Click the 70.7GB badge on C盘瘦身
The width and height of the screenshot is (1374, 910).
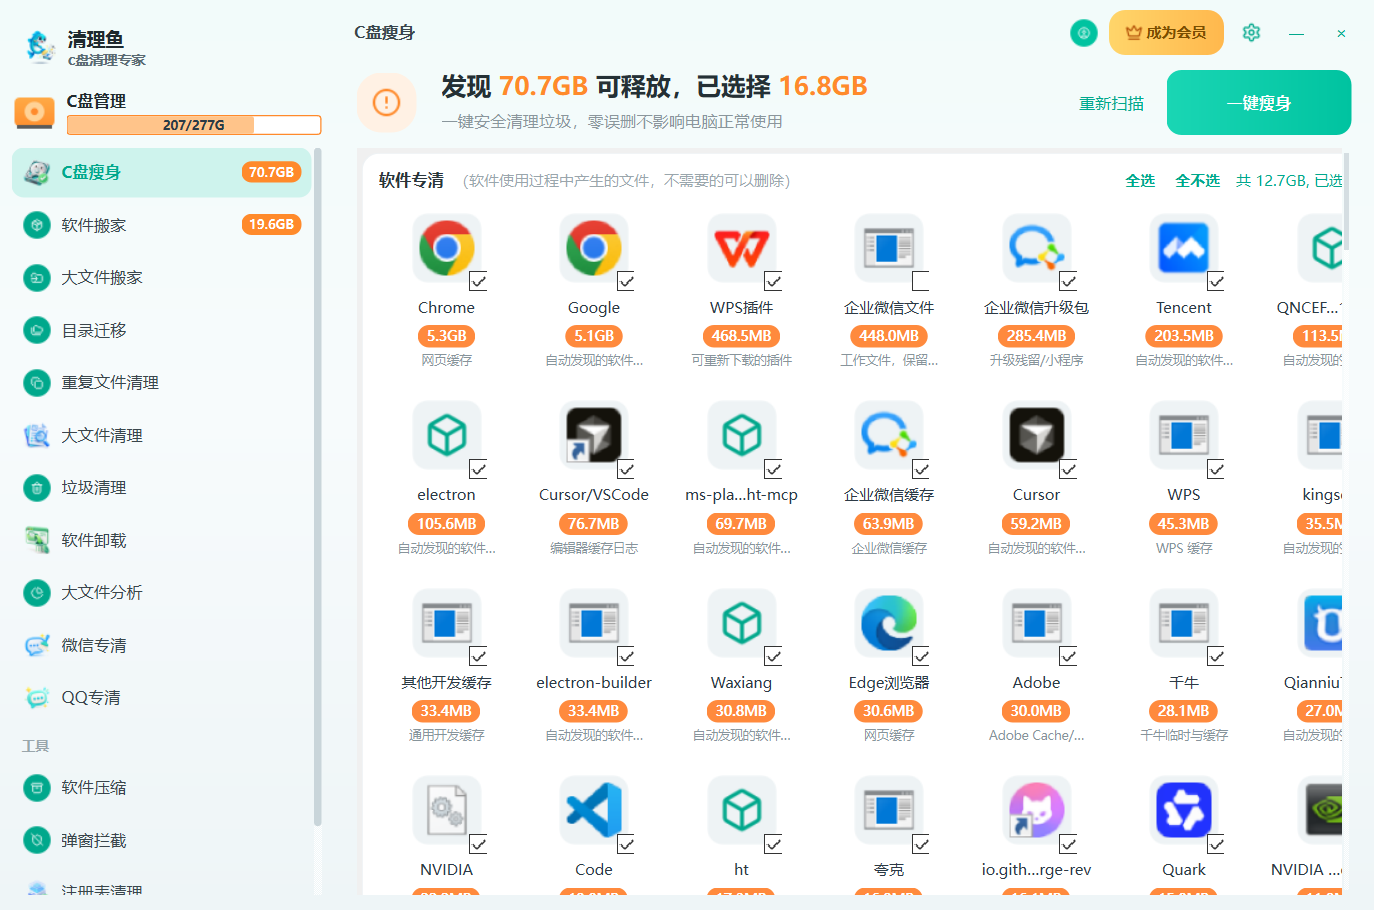(x=271, y=172)
